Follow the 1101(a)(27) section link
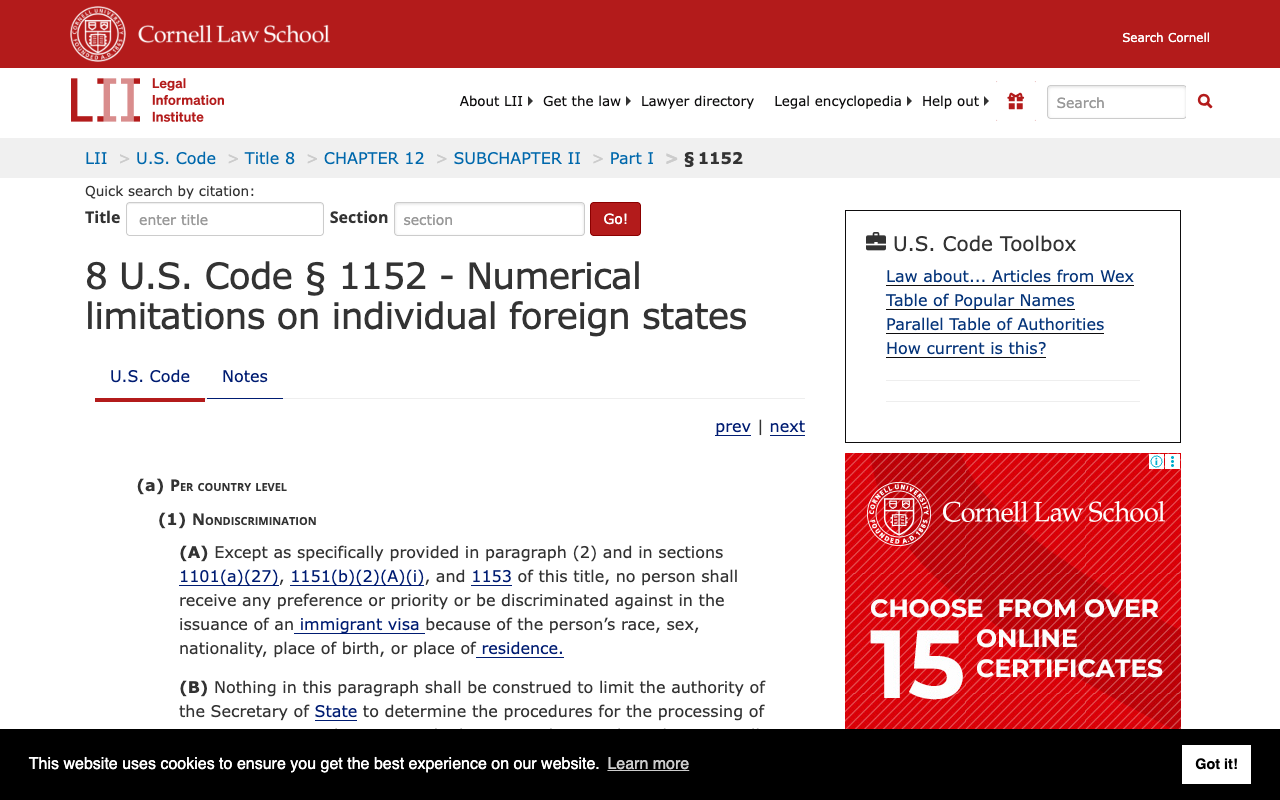The height and width of the screenshot is (800, 1280). [229, 577]
